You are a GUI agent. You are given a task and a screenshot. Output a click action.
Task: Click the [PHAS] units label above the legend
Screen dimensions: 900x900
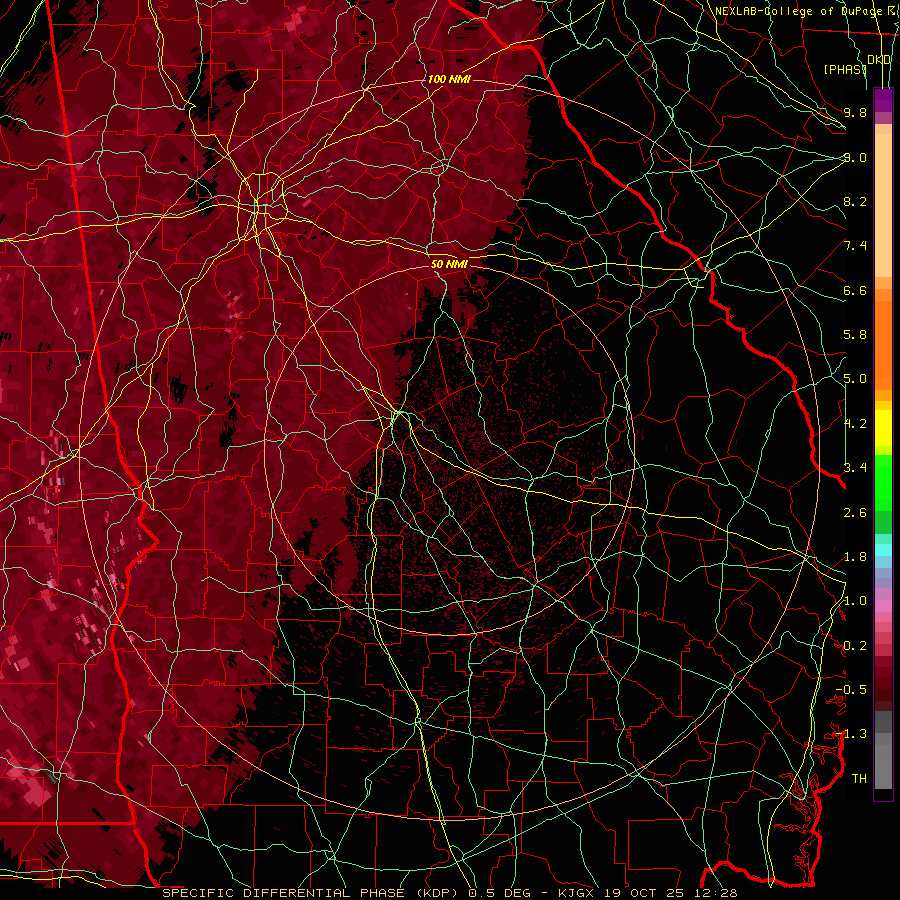click(845, 69)
